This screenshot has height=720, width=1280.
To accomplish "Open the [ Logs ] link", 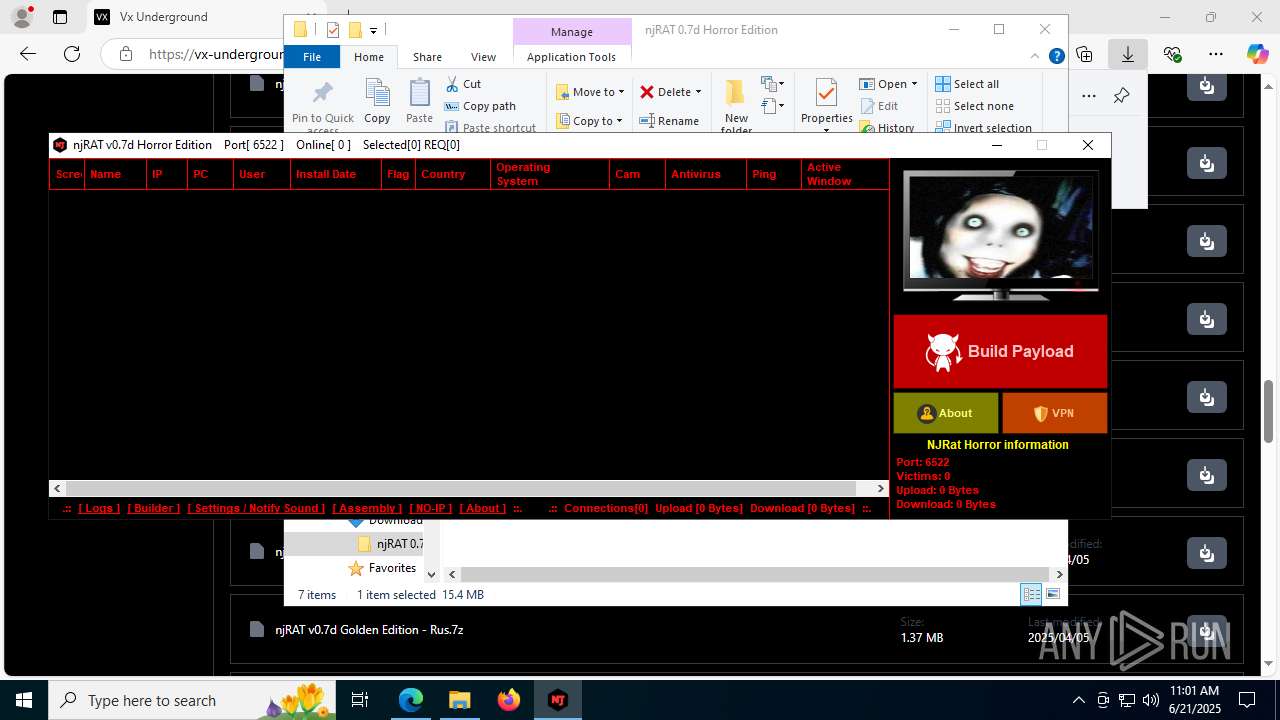I will pyautogui.click(x=99, y=508).
